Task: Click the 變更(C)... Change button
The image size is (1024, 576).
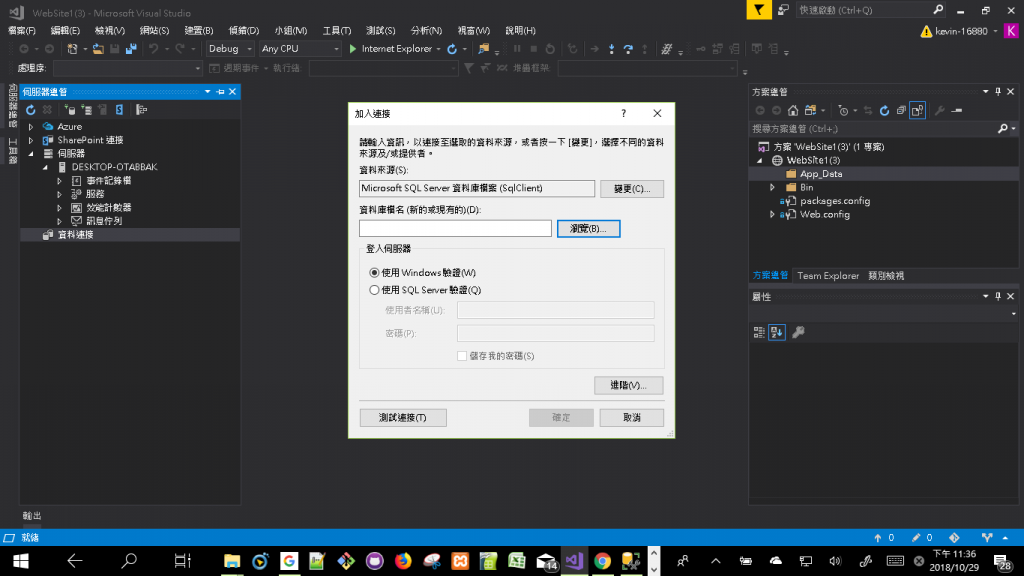Action: 632,189
